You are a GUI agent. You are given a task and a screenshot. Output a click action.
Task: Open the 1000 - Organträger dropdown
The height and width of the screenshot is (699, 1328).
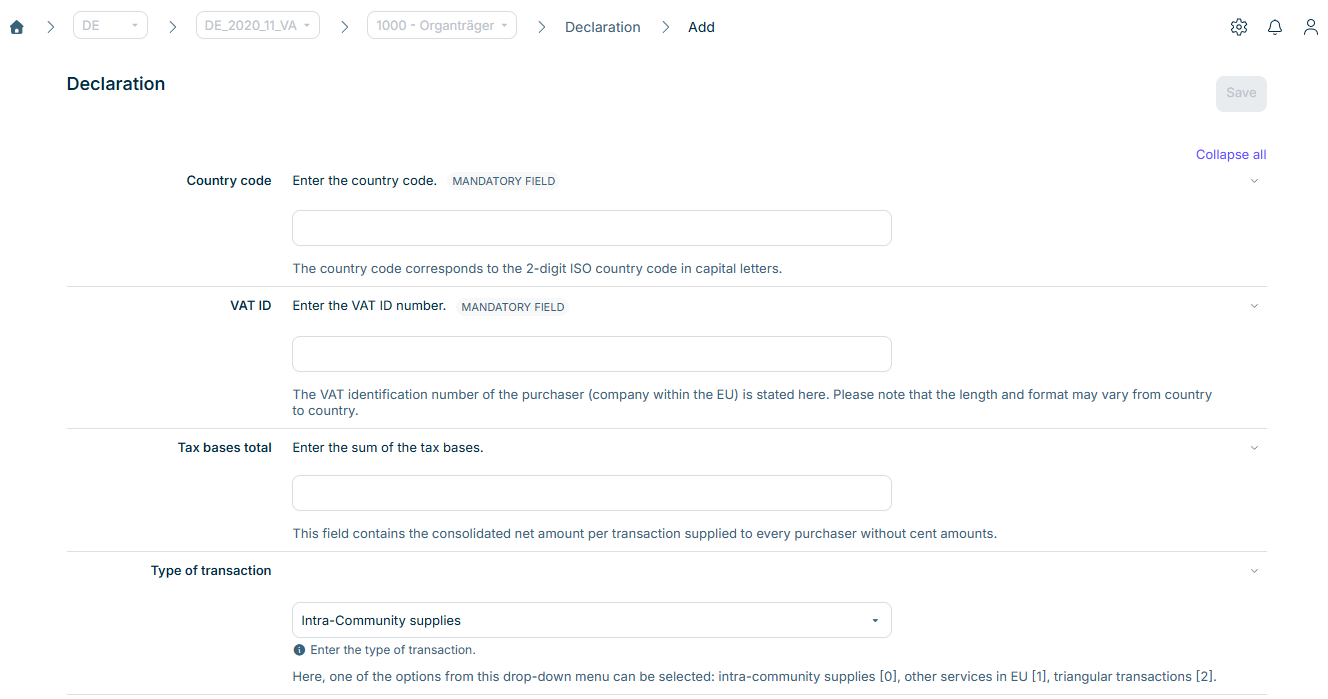(x=442, y=25)
